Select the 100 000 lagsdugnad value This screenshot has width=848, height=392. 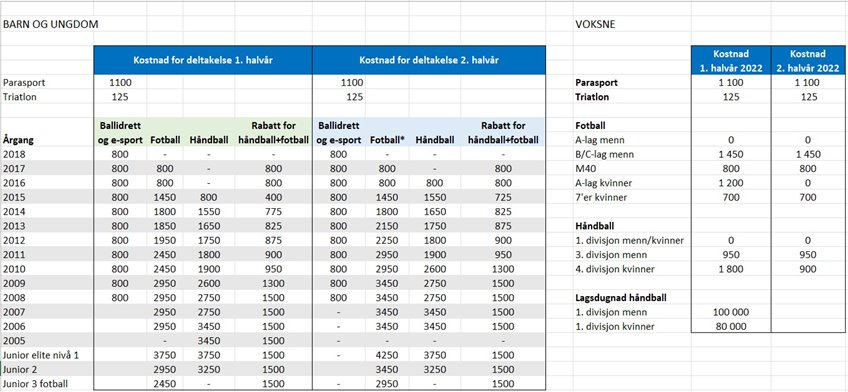pyautogui.click(x=731, y=312)
